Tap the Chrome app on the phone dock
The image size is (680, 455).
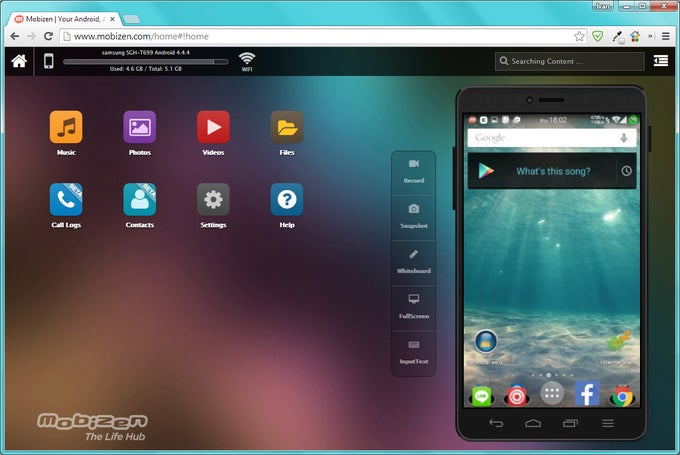(622, 396)
